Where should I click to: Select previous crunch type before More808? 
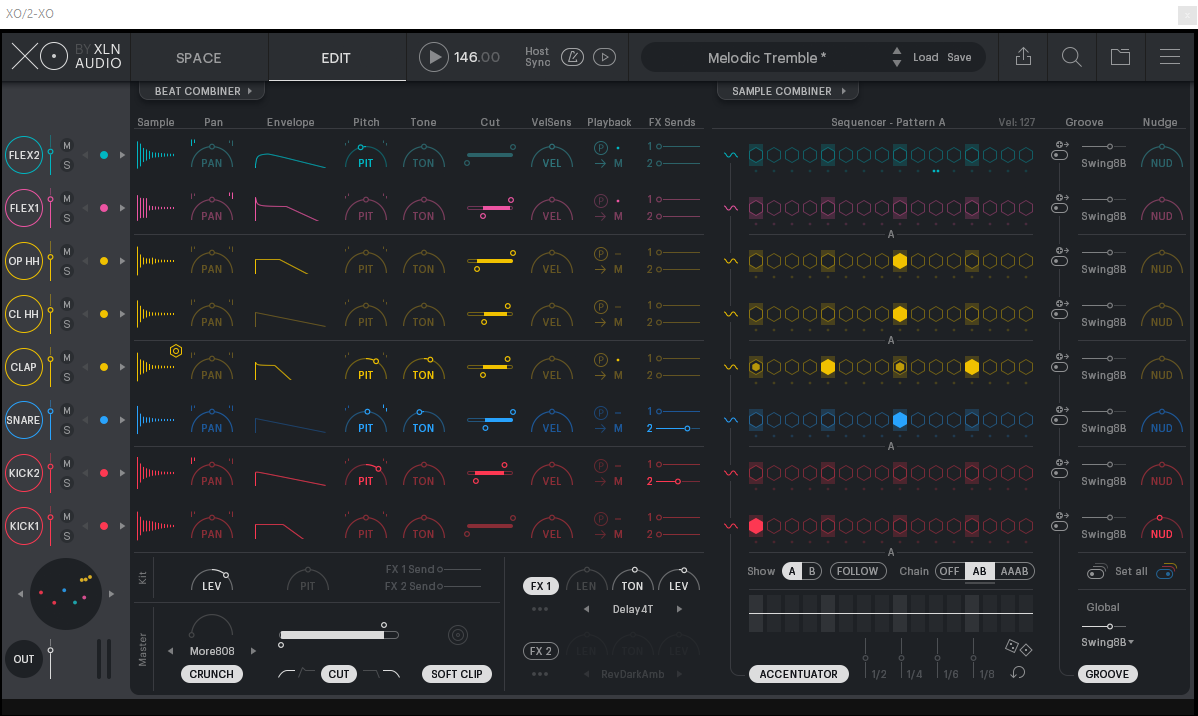point(170,651)
